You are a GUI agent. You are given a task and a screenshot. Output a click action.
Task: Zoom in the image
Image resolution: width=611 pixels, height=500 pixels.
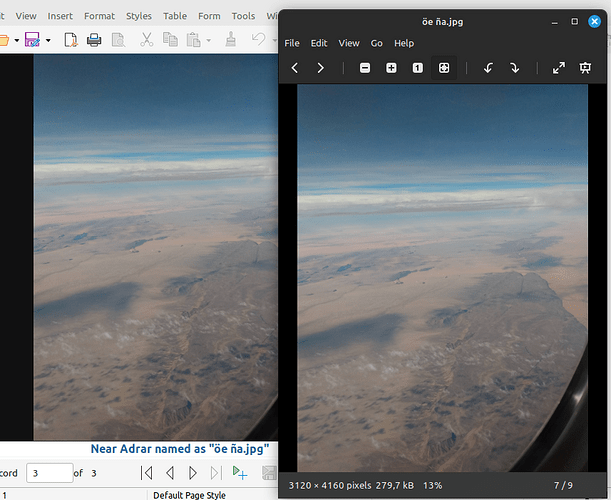tap(391, 68)
